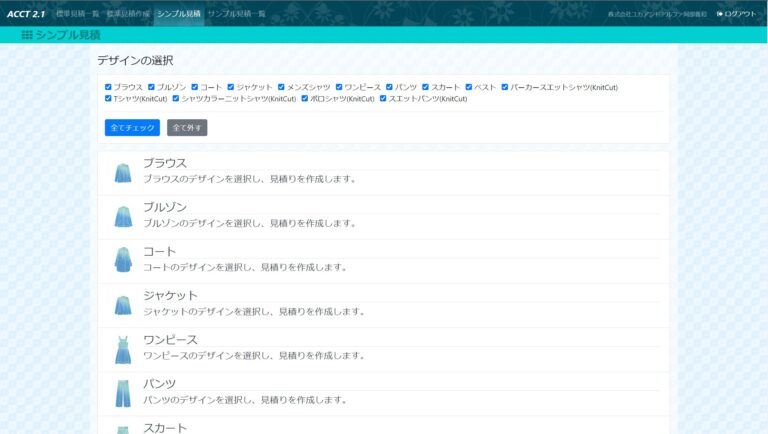This screenshot has height=434, width=768.
Task: Open the パンツ design title
Action: [x=160, y=384]
